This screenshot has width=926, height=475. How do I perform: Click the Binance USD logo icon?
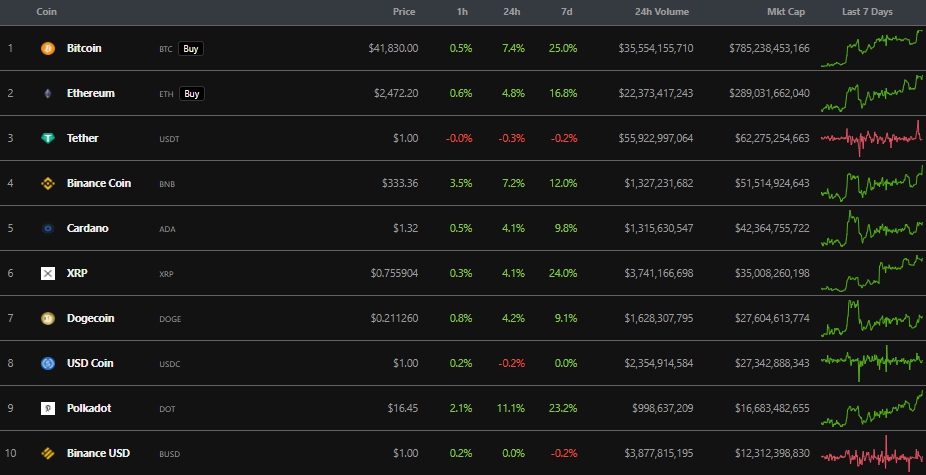click(x=47, y=453)
